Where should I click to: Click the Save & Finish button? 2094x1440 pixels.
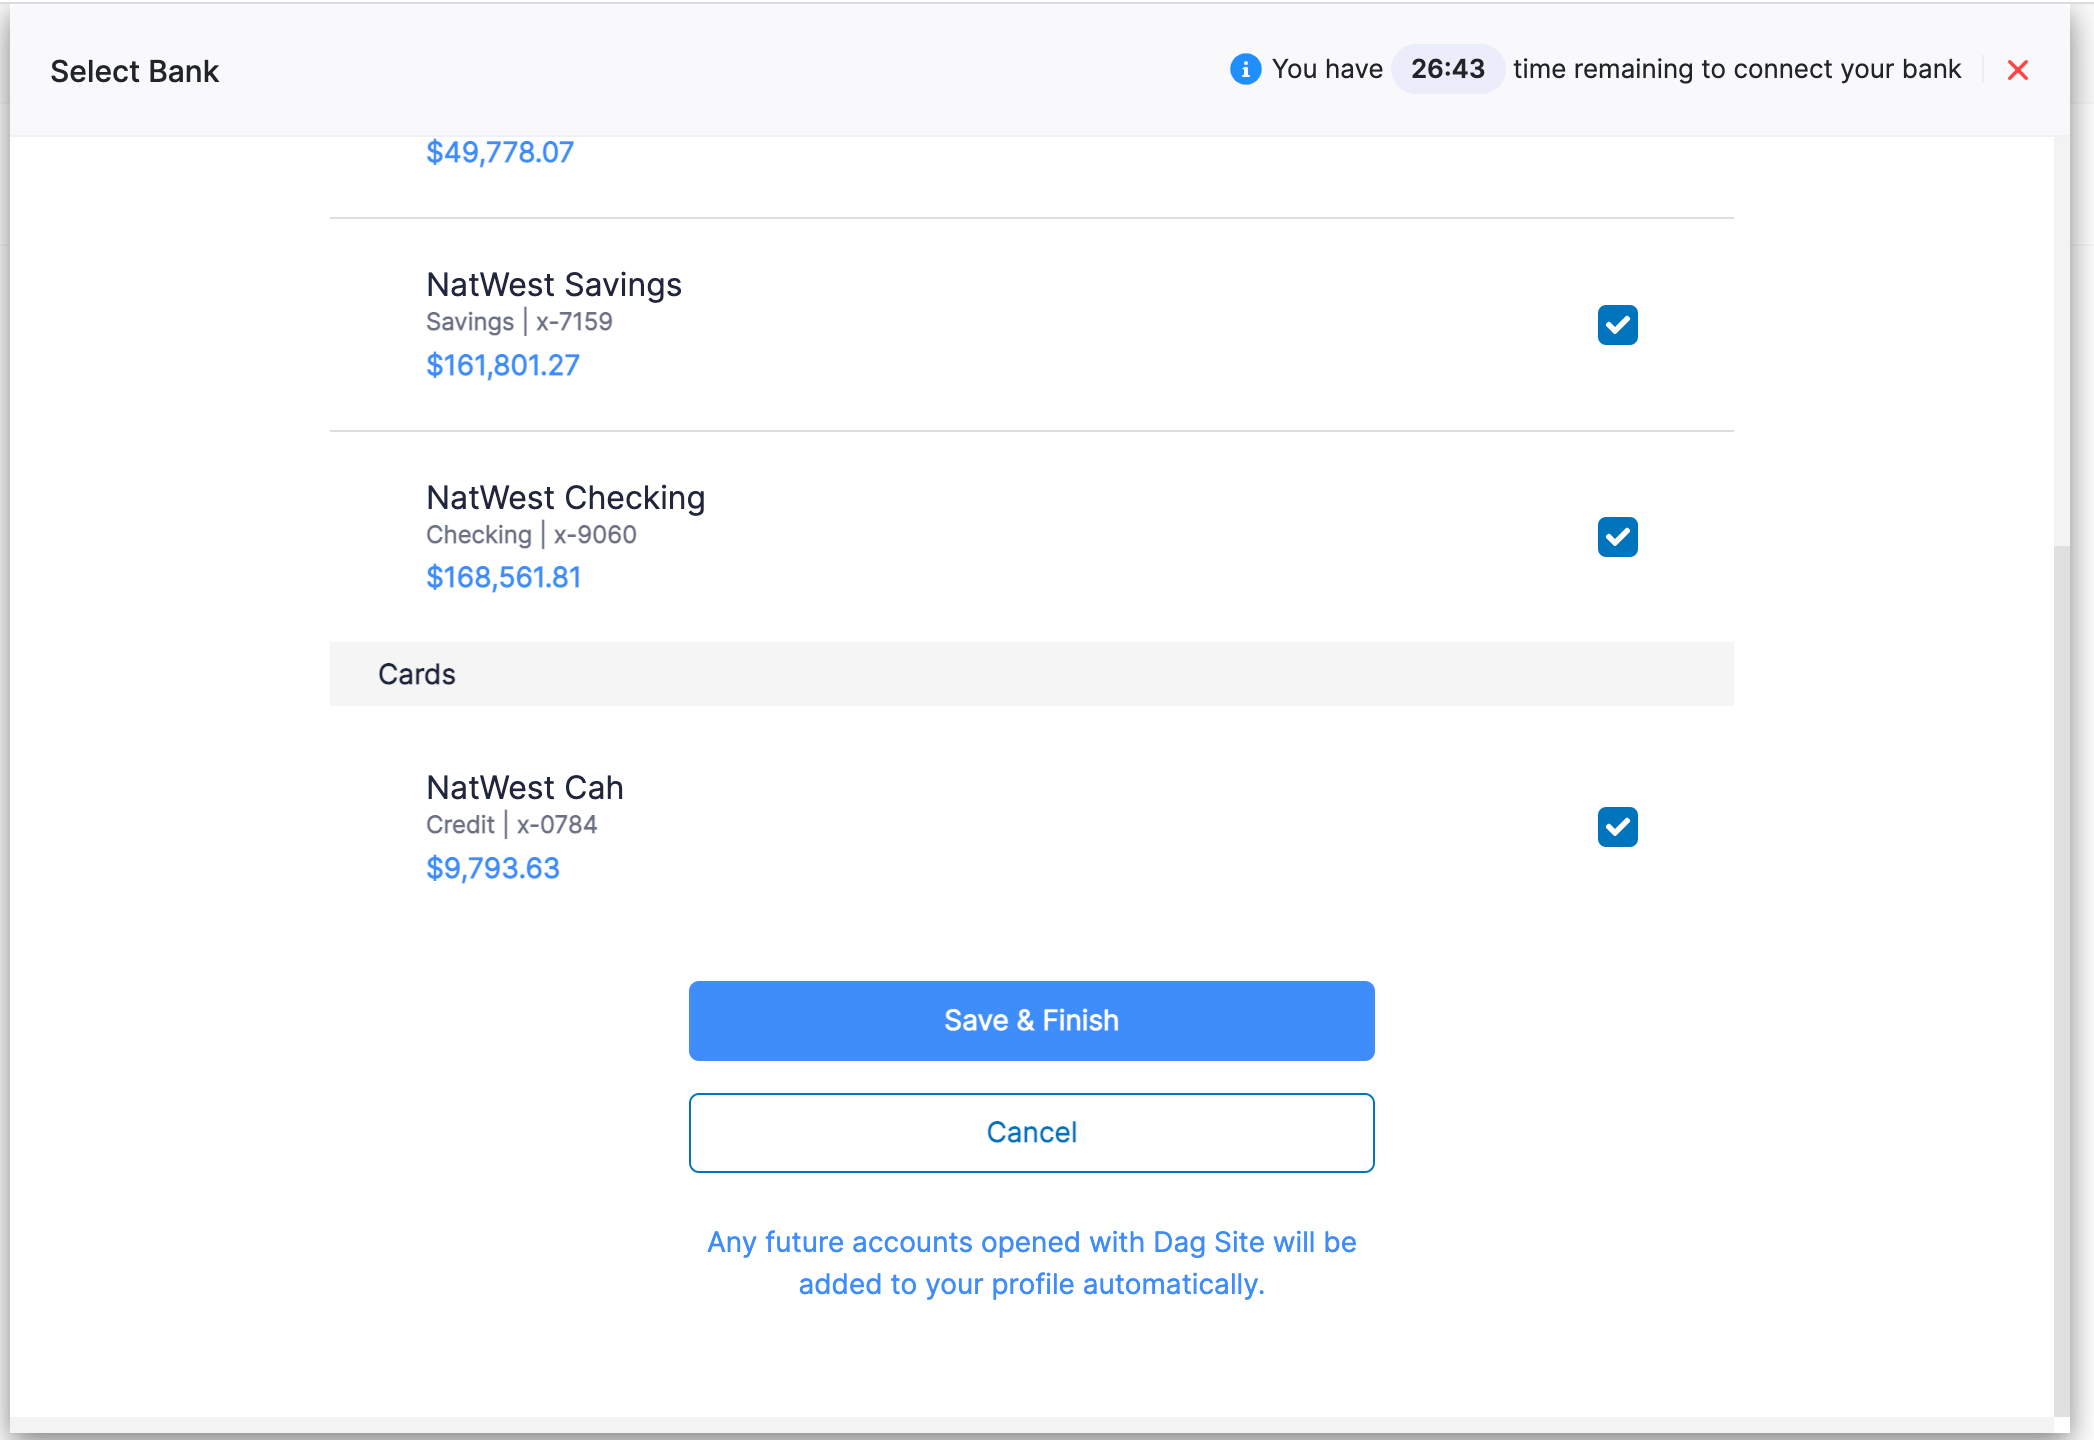point(1031,1020)
